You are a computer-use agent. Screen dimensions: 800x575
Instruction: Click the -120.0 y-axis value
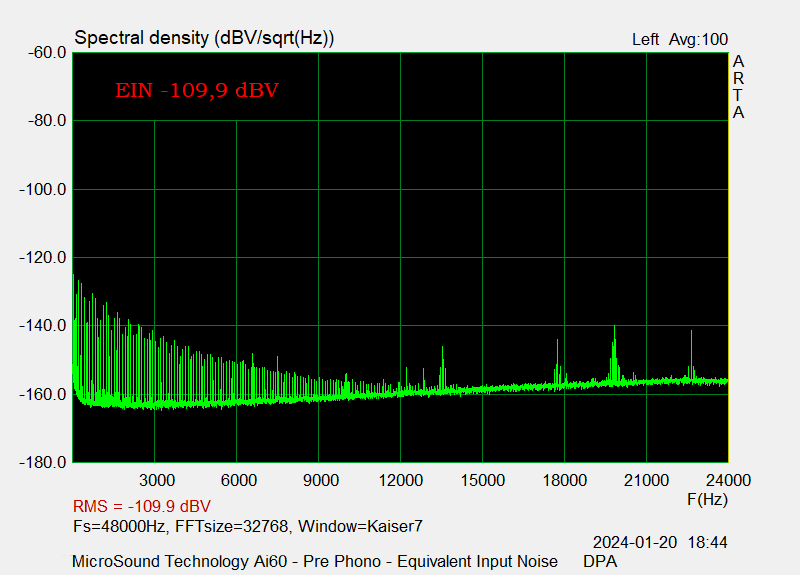(43, 258)
